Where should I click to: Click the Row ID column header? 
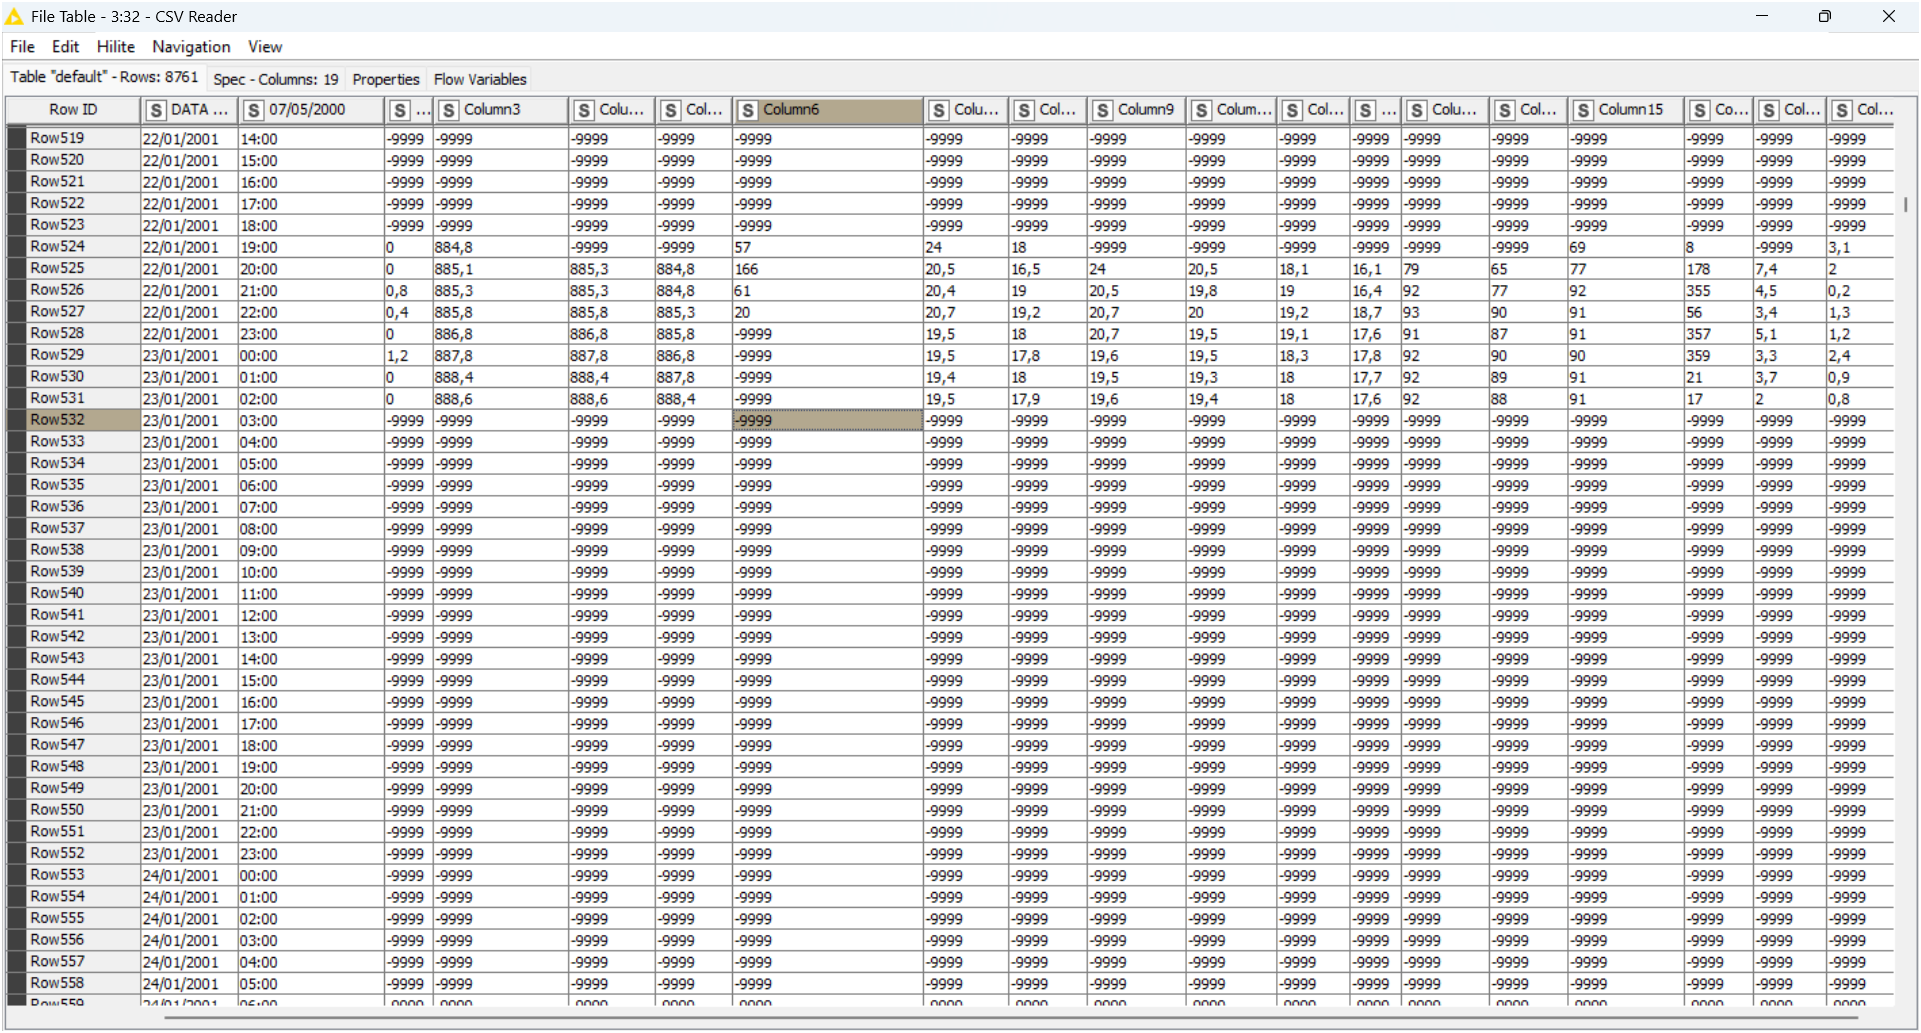coord(73,110)
